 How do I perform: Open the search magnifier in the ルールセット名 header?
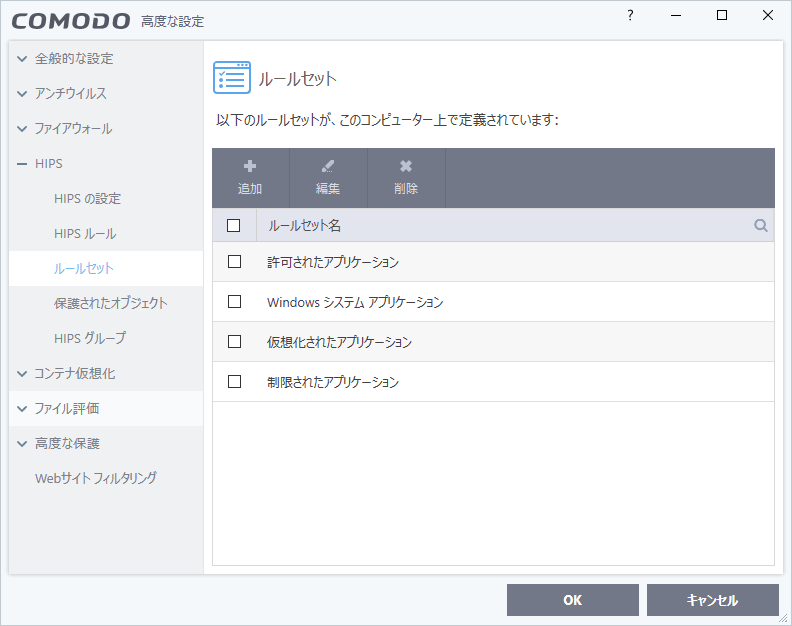761,226
